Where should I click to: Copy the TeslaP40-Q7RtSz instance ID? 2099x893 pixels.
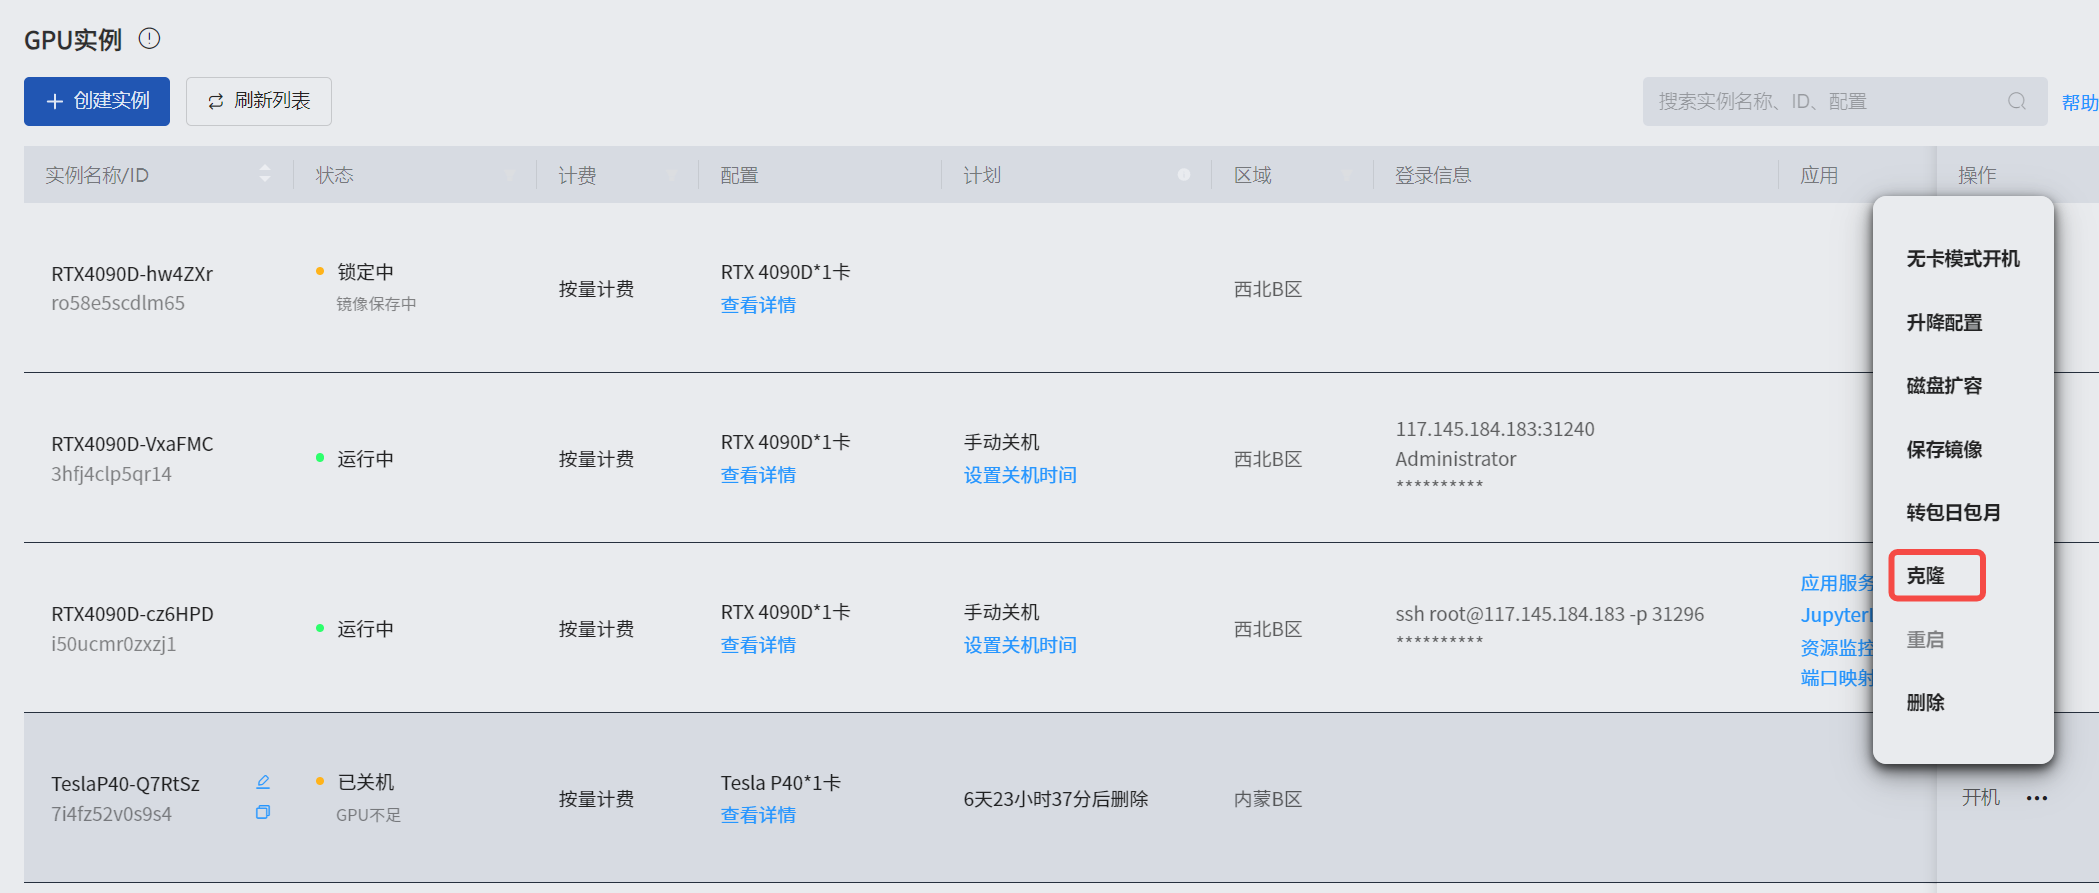[x=263, y=813]
